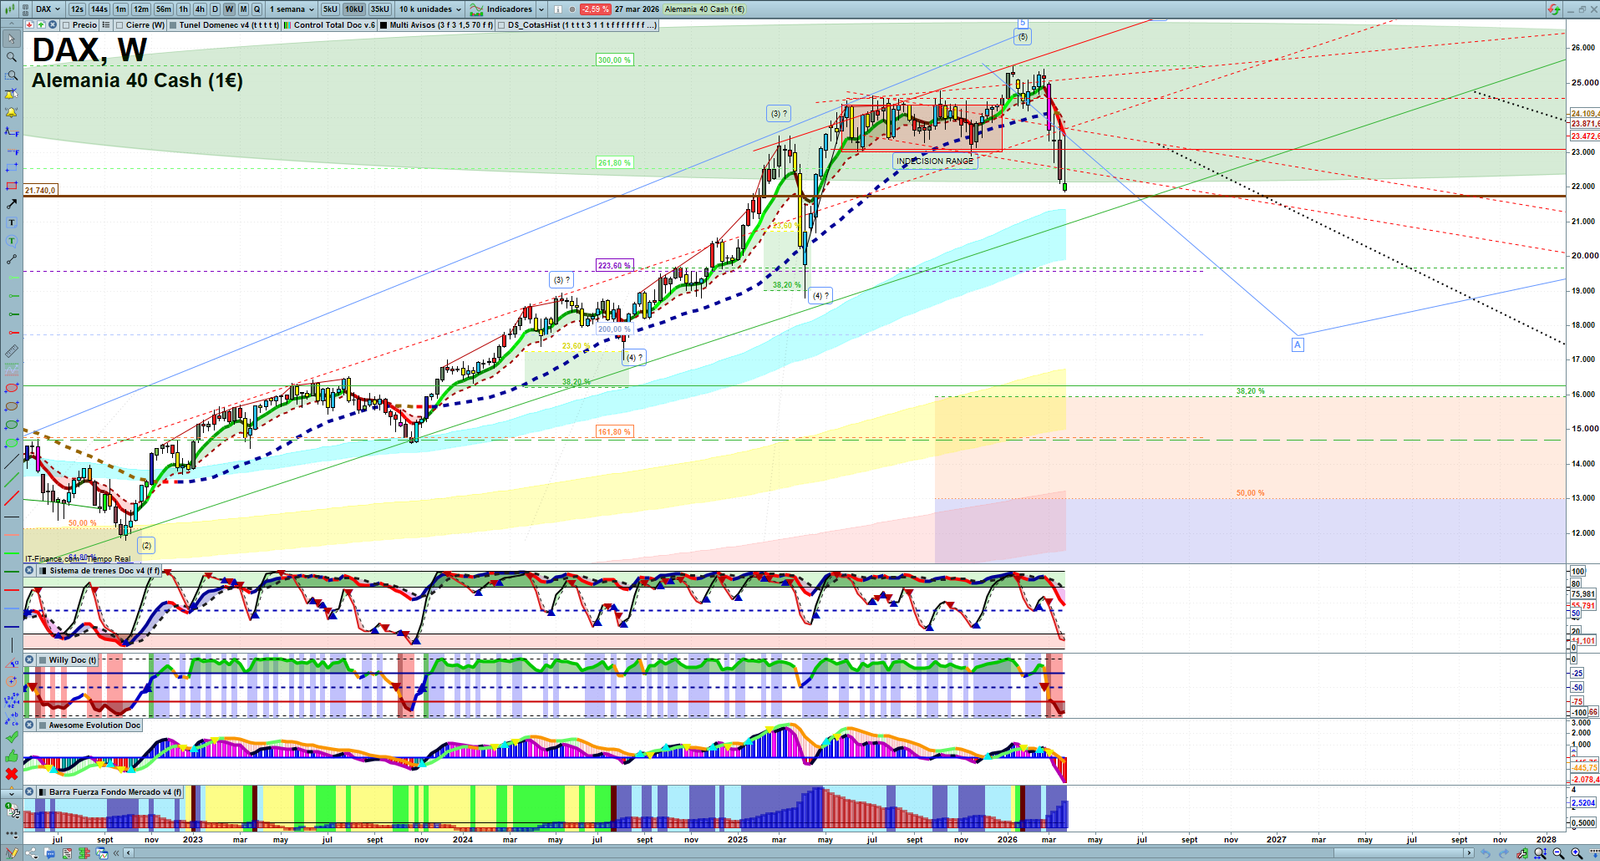Select the 1m timeframe

tap(121, 9)
